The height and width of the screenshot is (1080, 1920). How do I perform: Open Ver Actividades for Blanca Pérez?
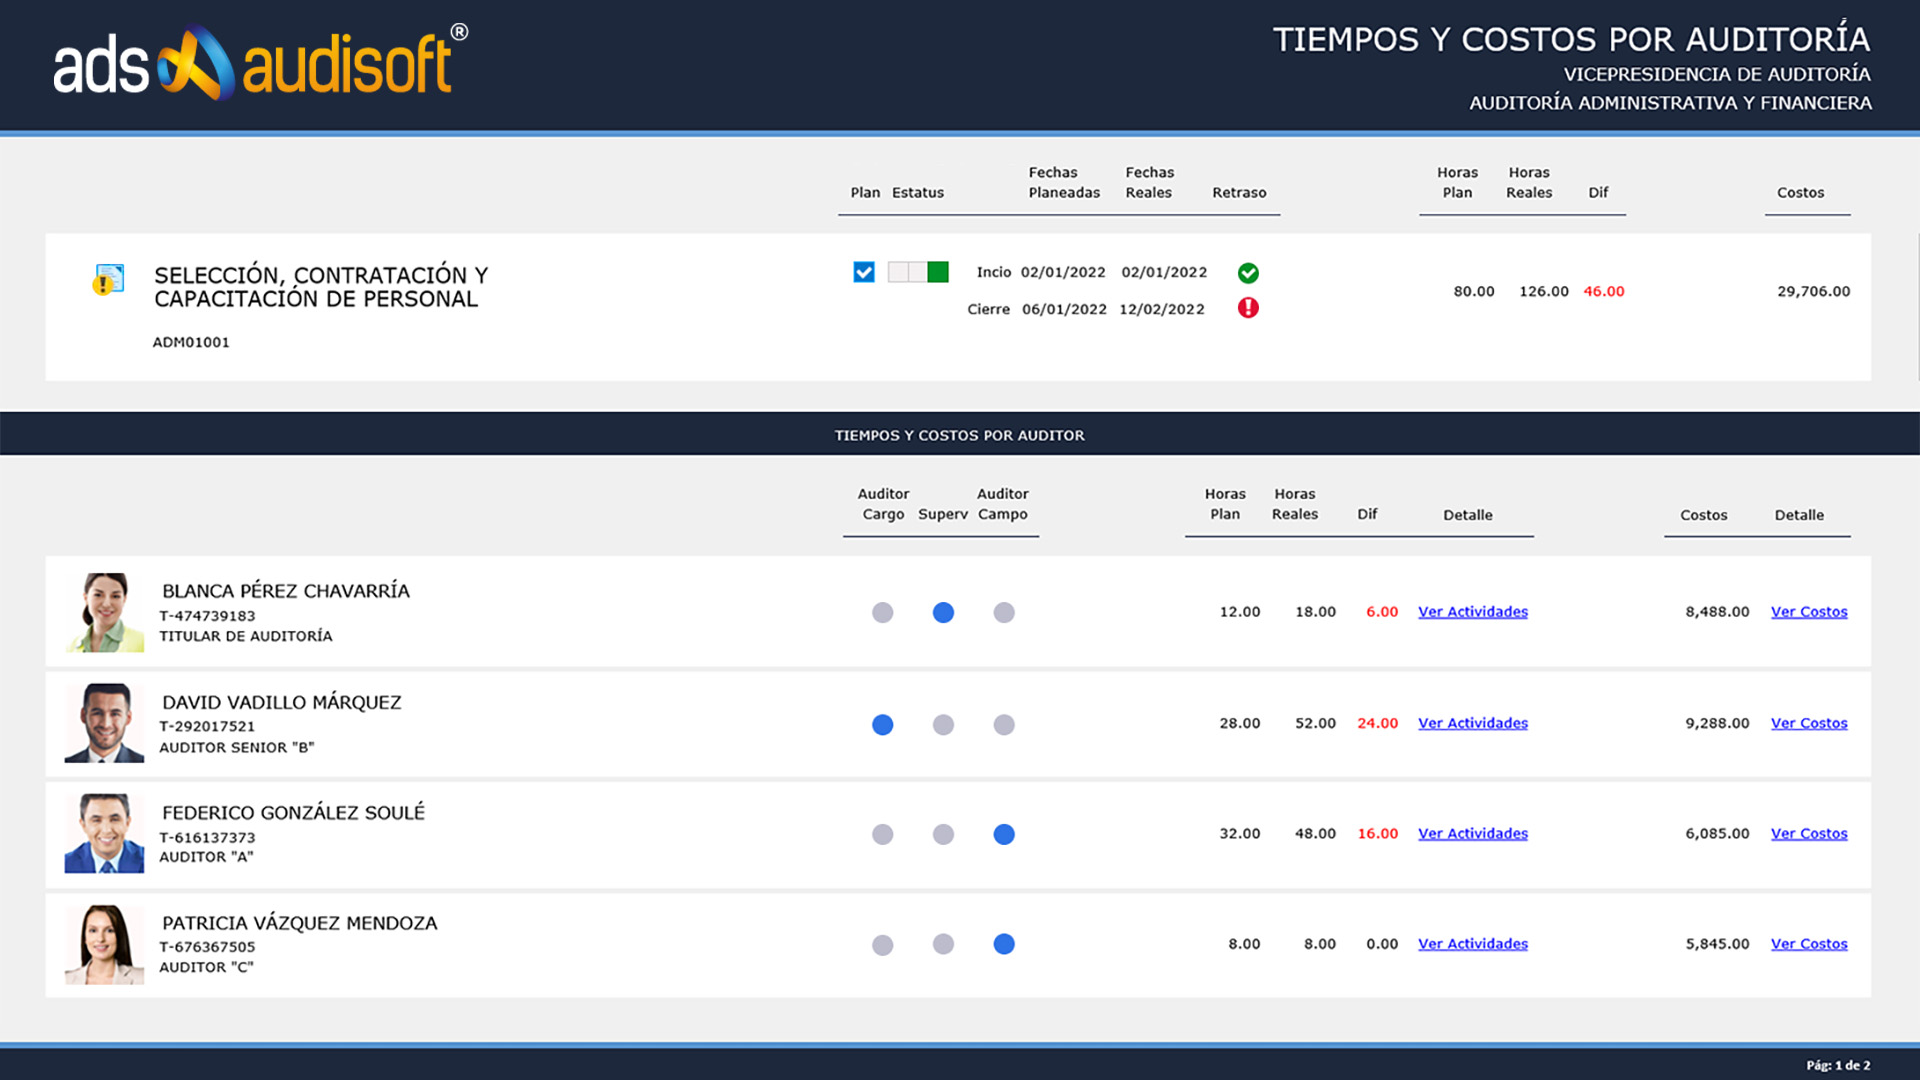click(1473, 611)
